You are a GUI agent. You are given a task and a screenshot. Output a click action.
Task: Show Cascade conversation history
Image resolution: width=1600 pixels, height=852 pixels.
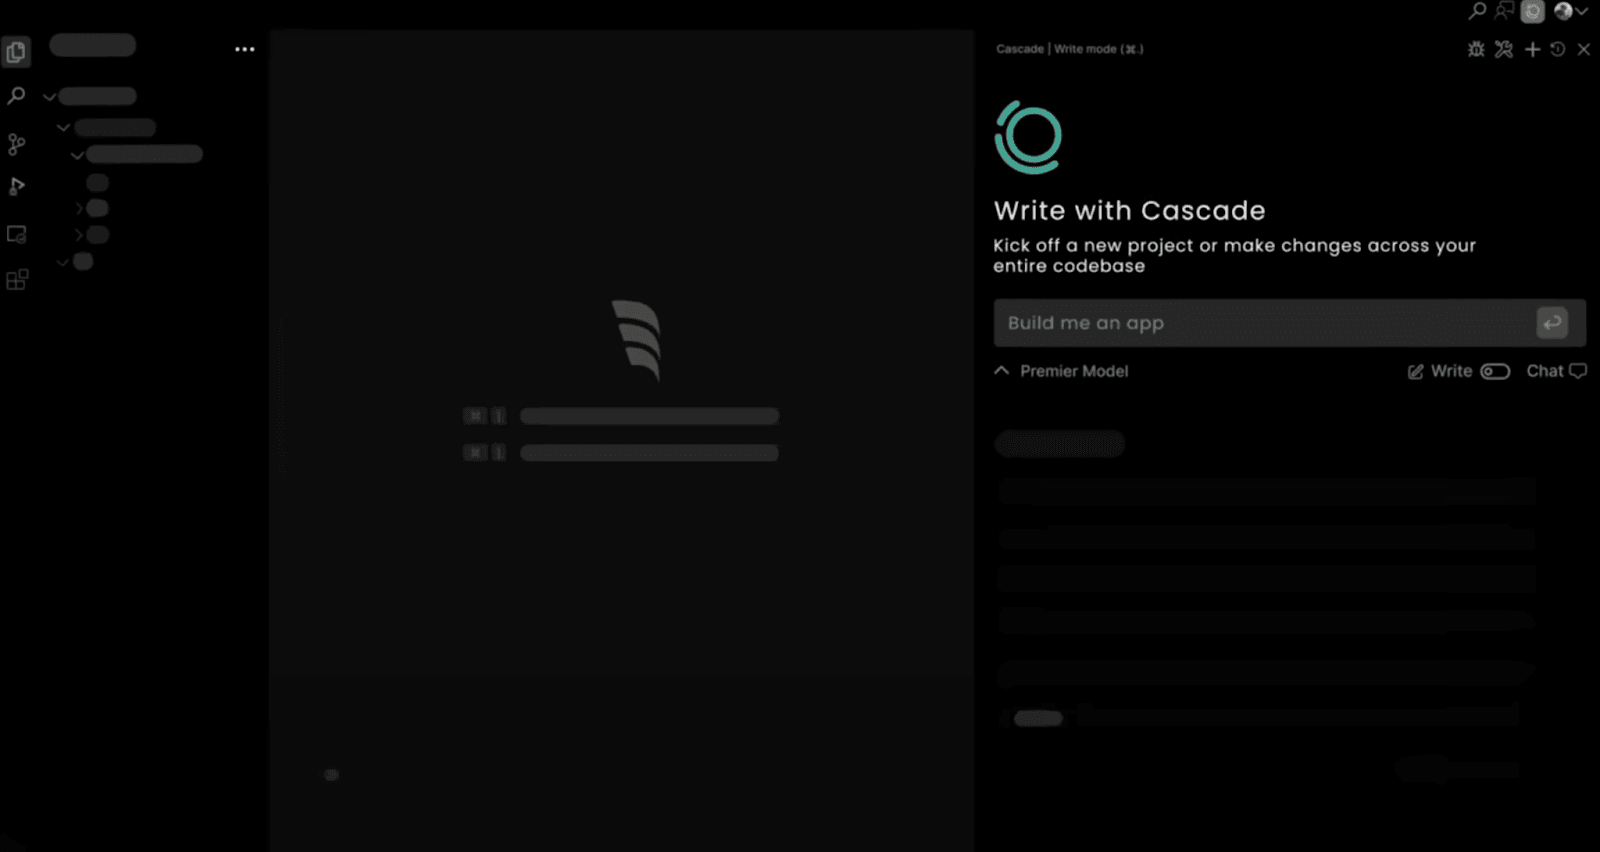1557,49
